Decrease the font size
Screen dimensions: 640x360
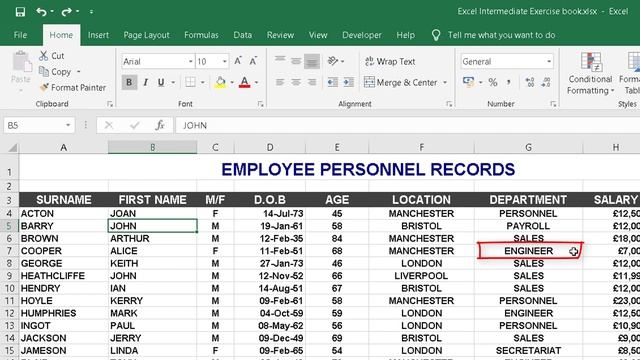(x=253, y=61)
